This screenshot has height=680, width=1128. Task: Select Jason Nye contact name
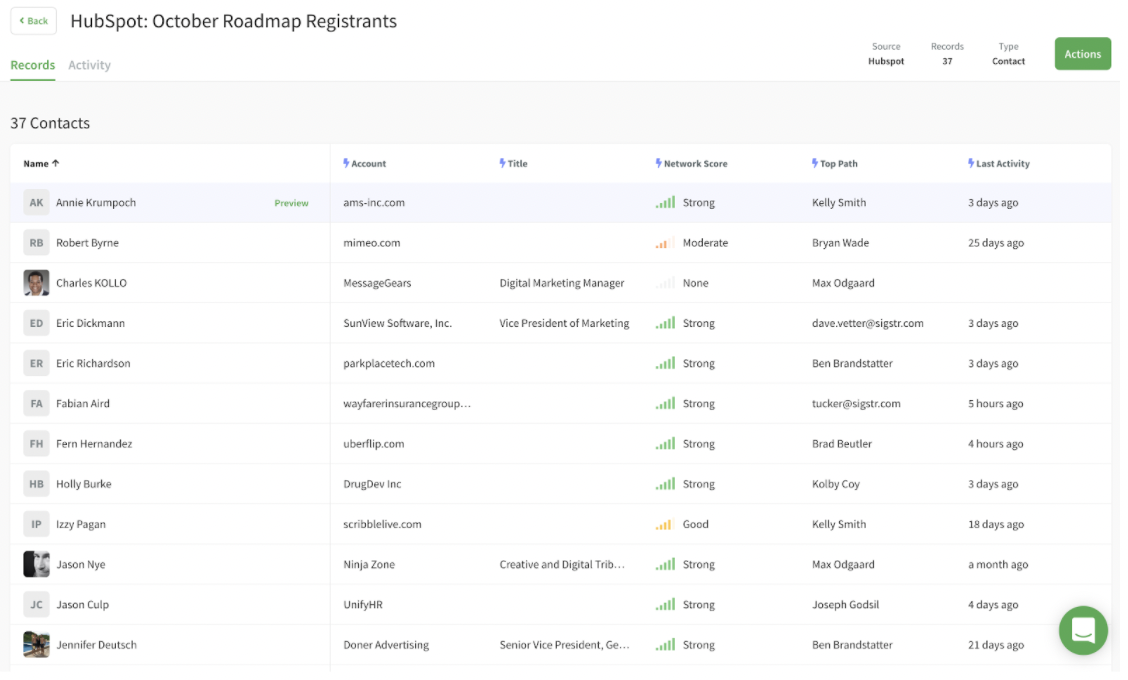pyautogui.click(x=81, y=564)
